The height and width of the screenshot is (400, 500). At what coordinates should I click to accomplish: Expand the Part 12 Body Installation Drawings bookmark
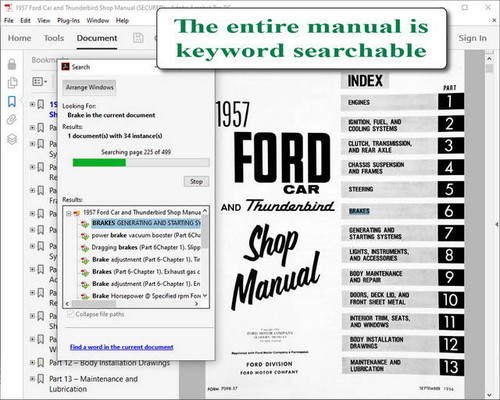pyautogui.click(x=32, y=362)
